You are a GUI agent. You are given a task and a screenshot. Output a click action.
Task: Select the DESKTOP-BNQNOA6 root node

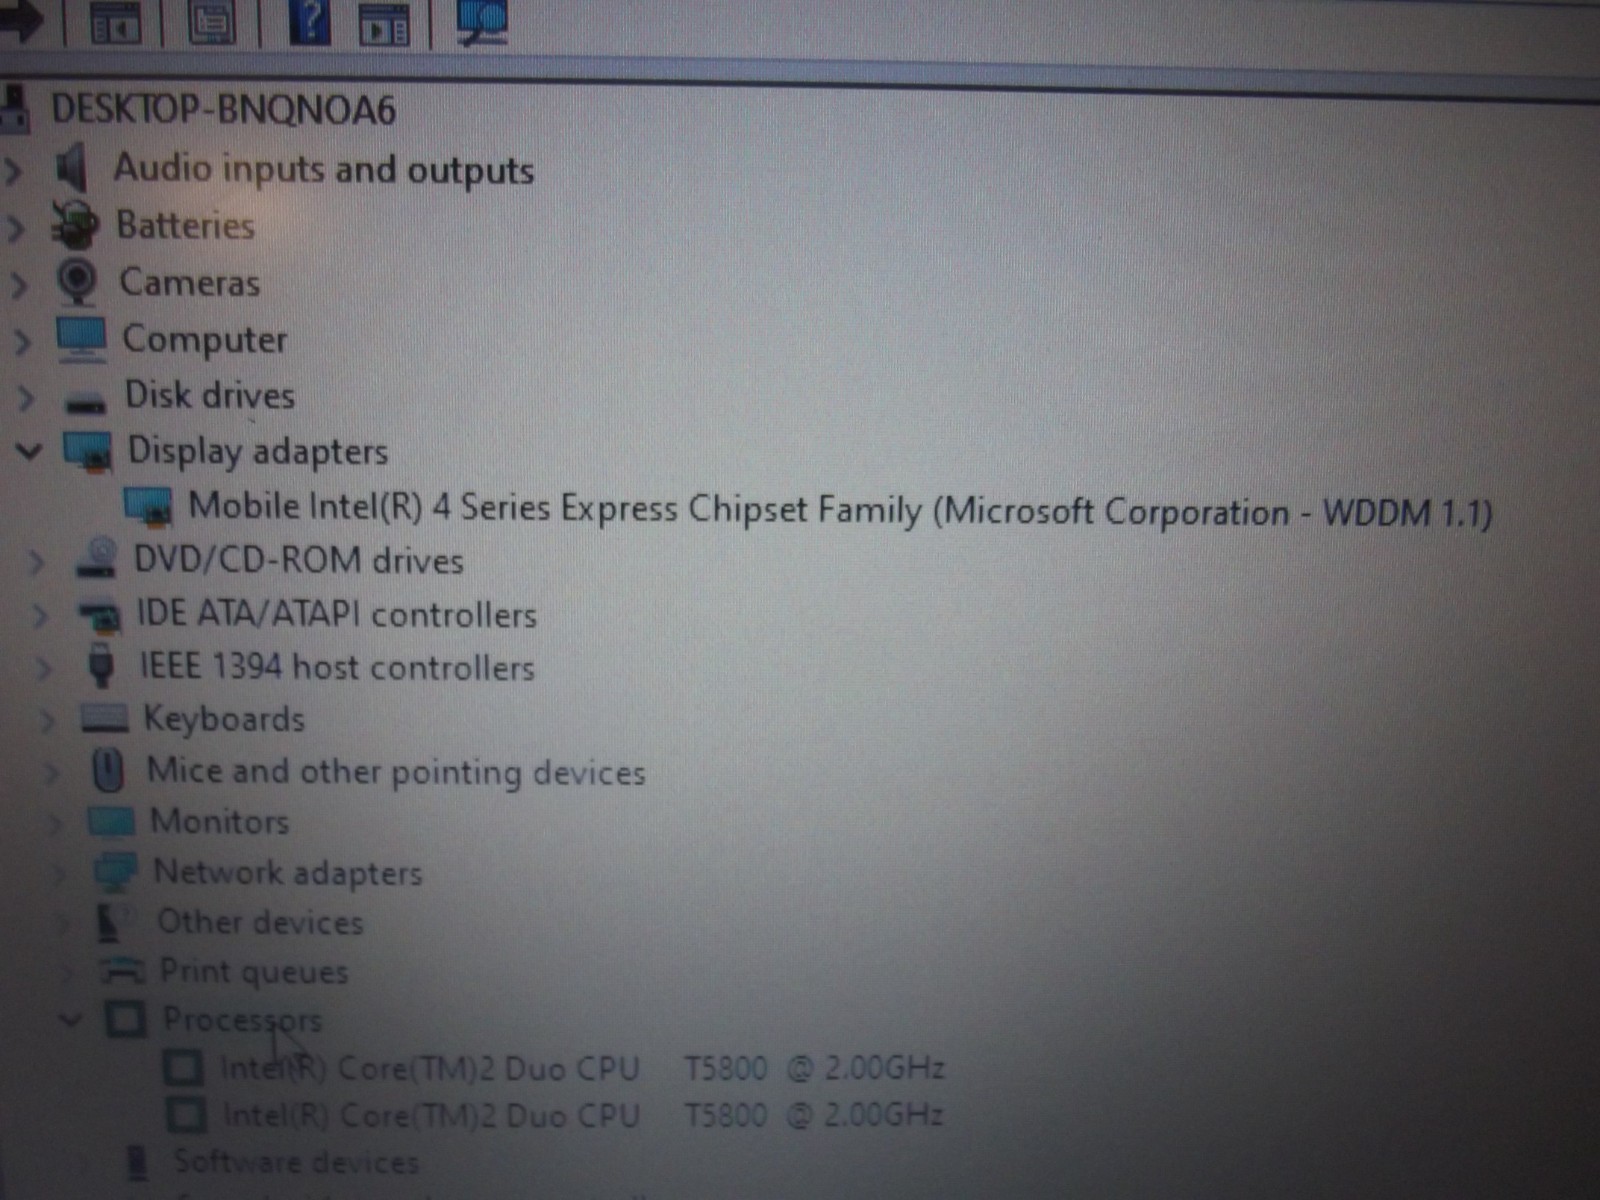224,109
